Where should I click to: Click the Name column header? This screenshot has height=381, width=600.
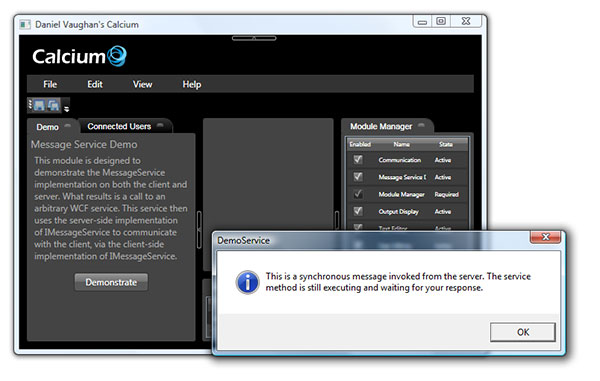[x=401, y=144]
